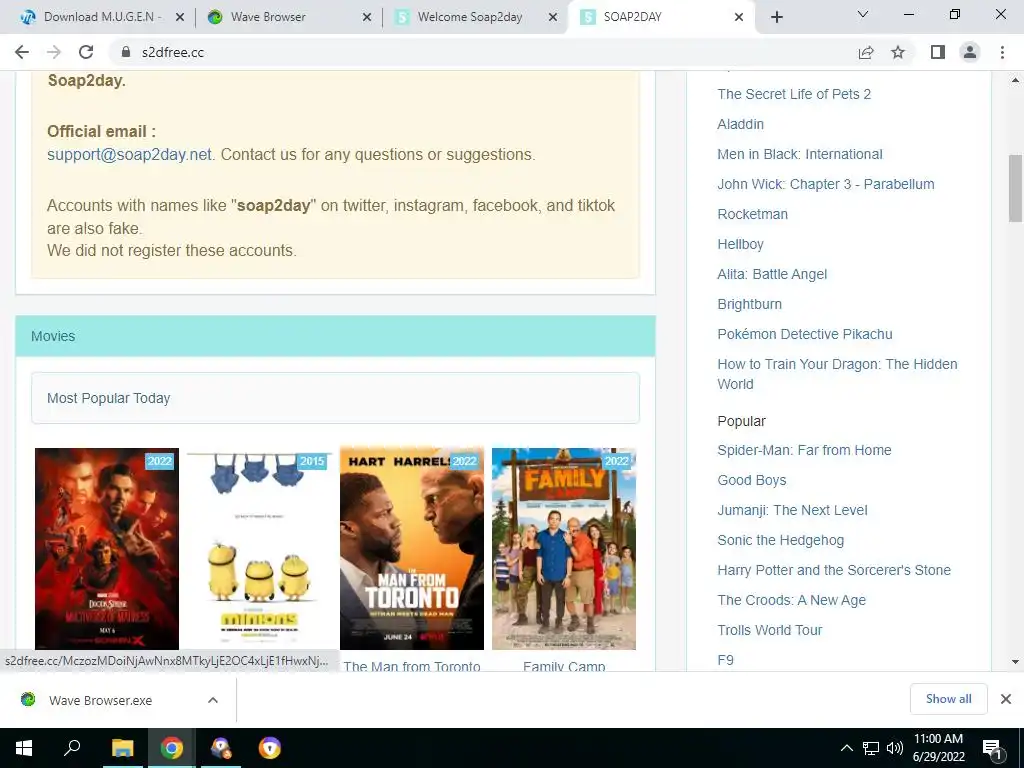Open Windows taskbar search
The width and height of the screenshot is (1024, 768).
72,748
